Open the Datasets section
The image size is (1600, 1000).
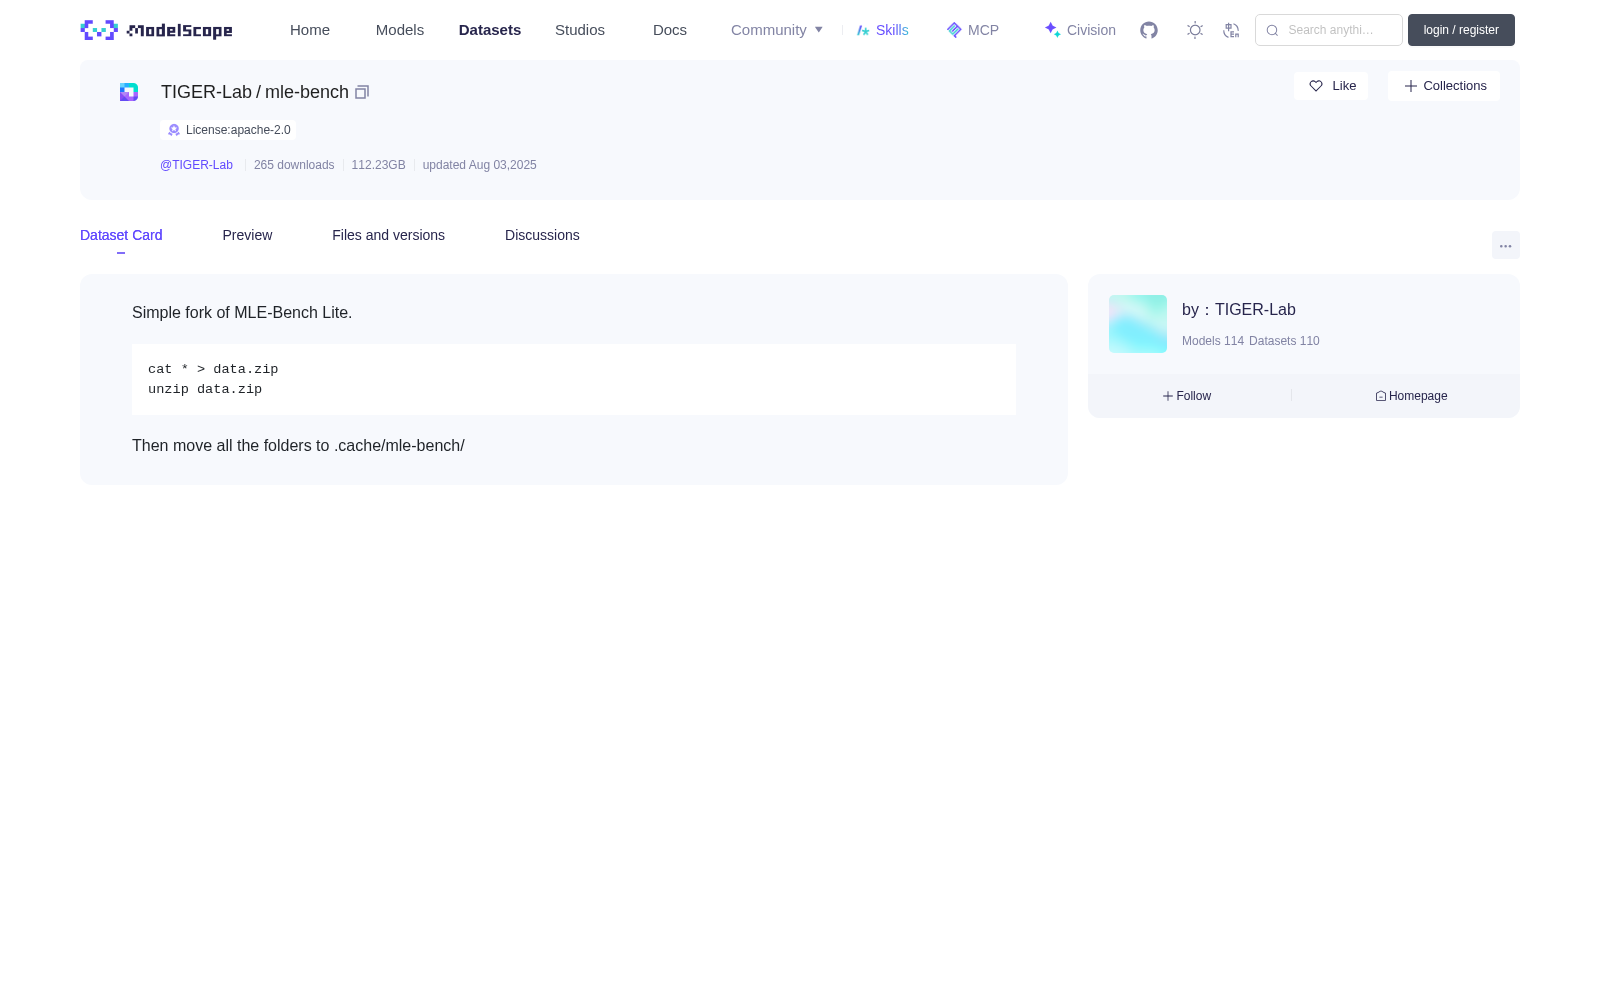[490, 30]
